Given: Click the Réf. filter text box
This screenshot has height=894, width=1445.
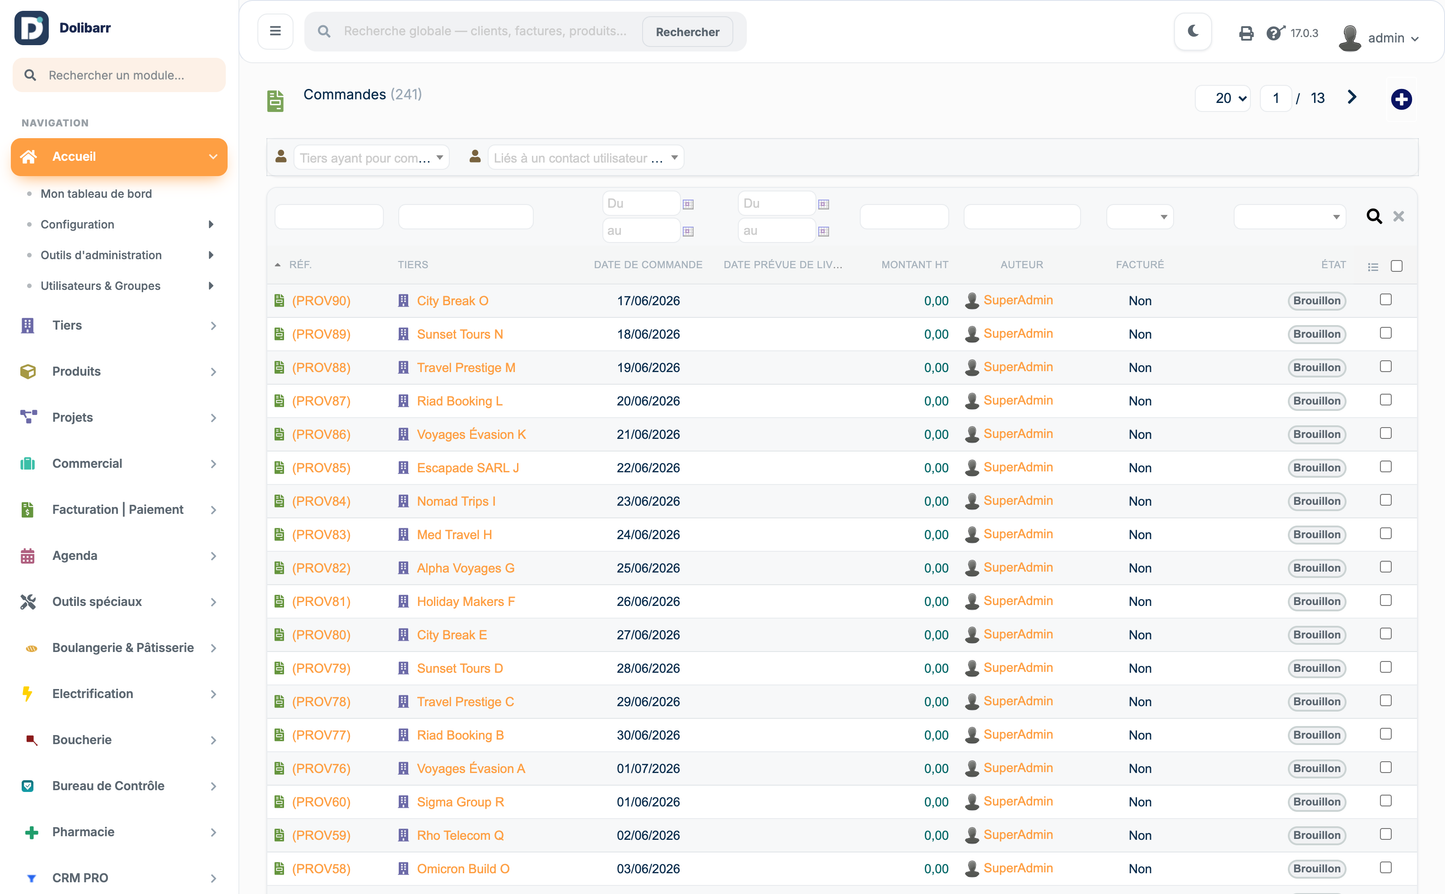Looking at the screenshot, I should click(x=329, y=217).
